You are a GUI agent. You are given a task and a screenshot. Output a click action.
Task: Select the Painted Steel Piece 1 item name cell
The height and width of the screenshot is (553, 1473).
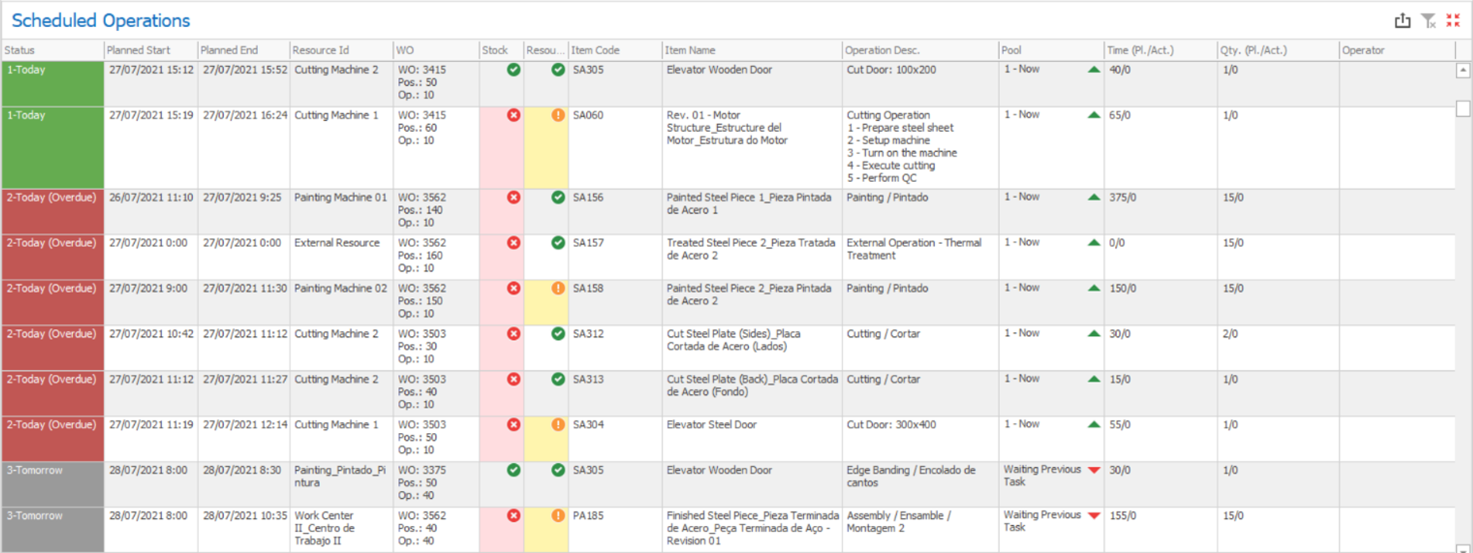pyautogui.click(x=749, y=204)
